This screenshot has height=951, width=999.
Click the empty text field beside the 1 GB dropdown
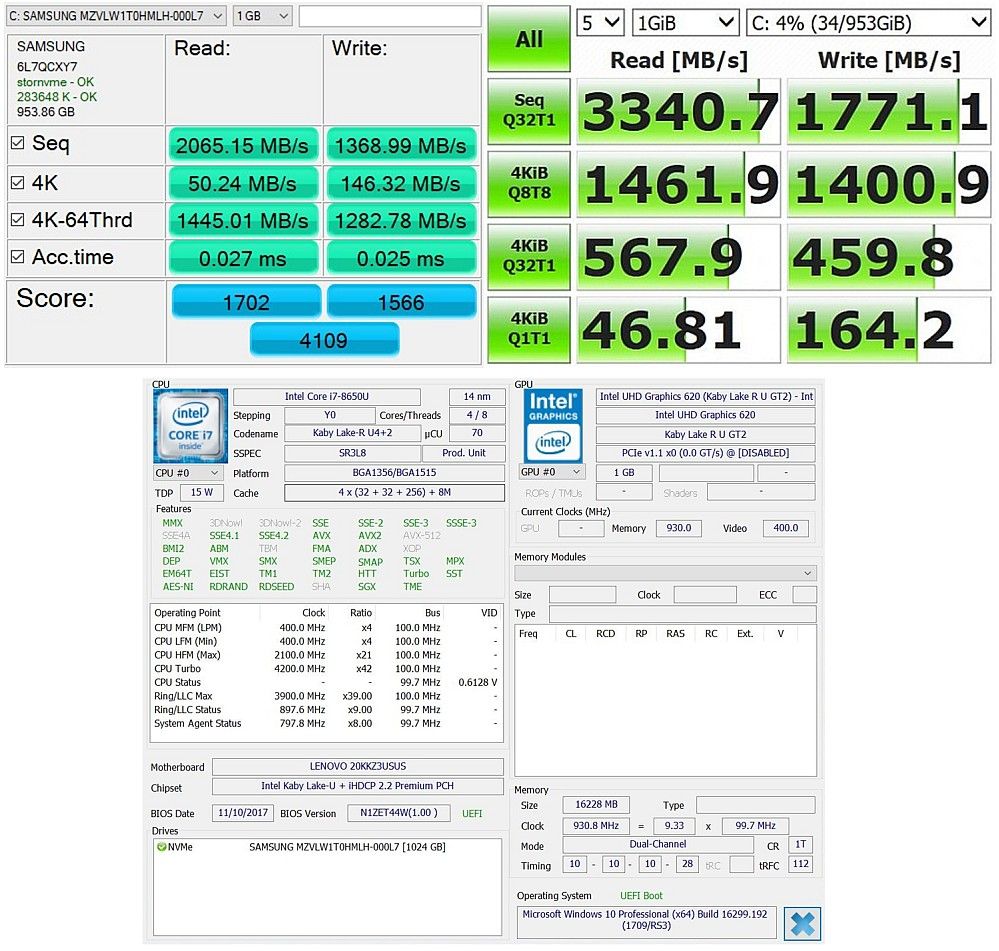390,16
